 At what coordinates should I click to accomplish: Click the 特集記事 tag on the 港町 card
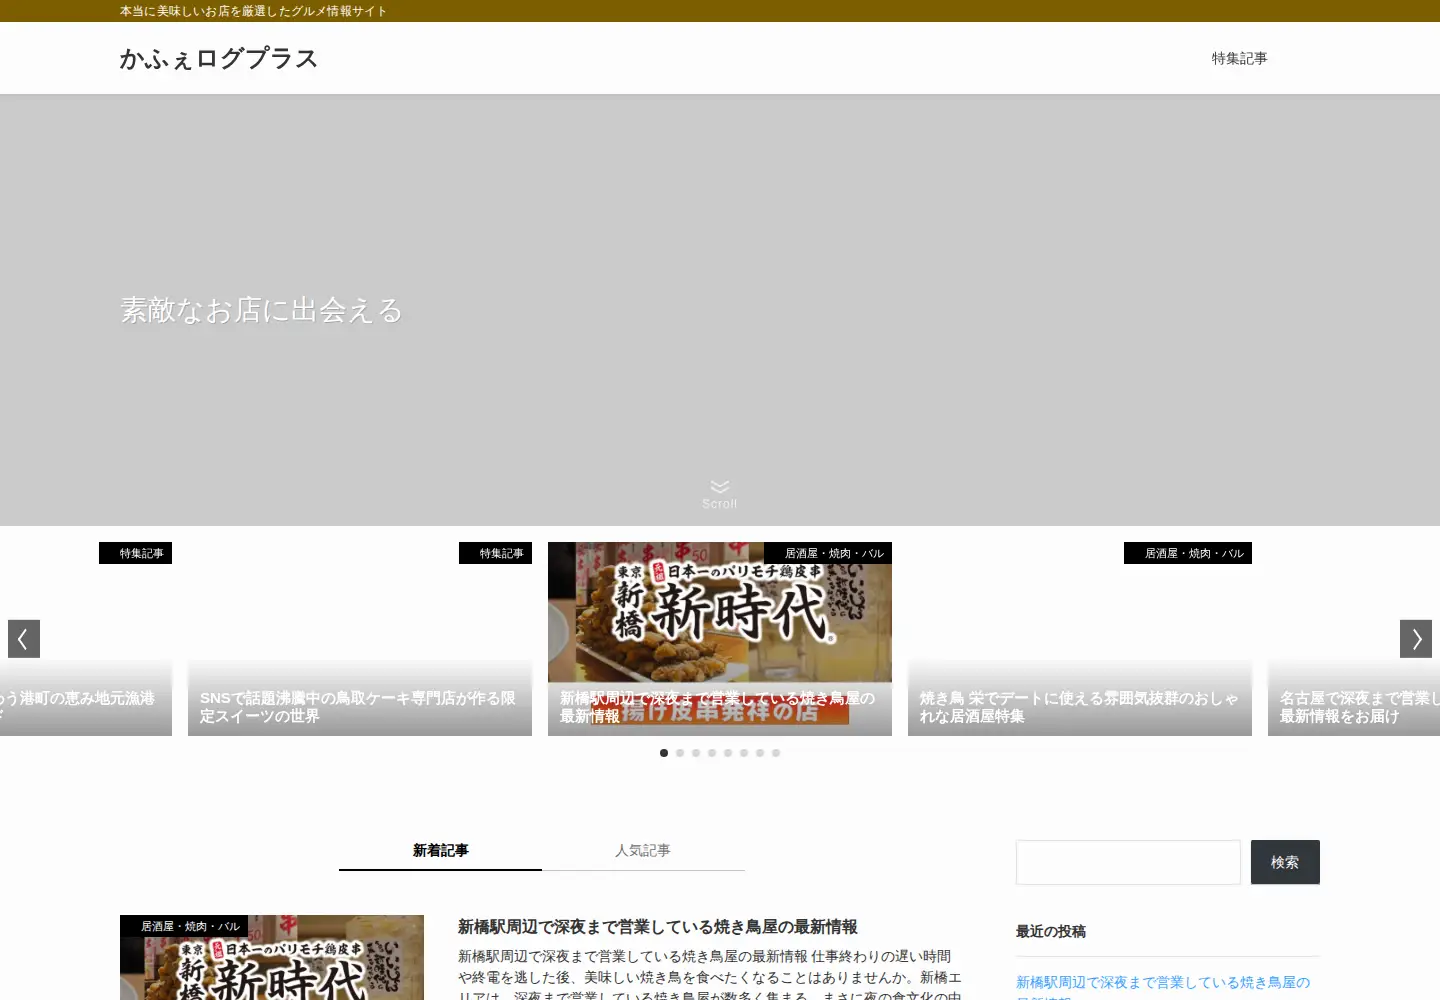click(135, 553)
